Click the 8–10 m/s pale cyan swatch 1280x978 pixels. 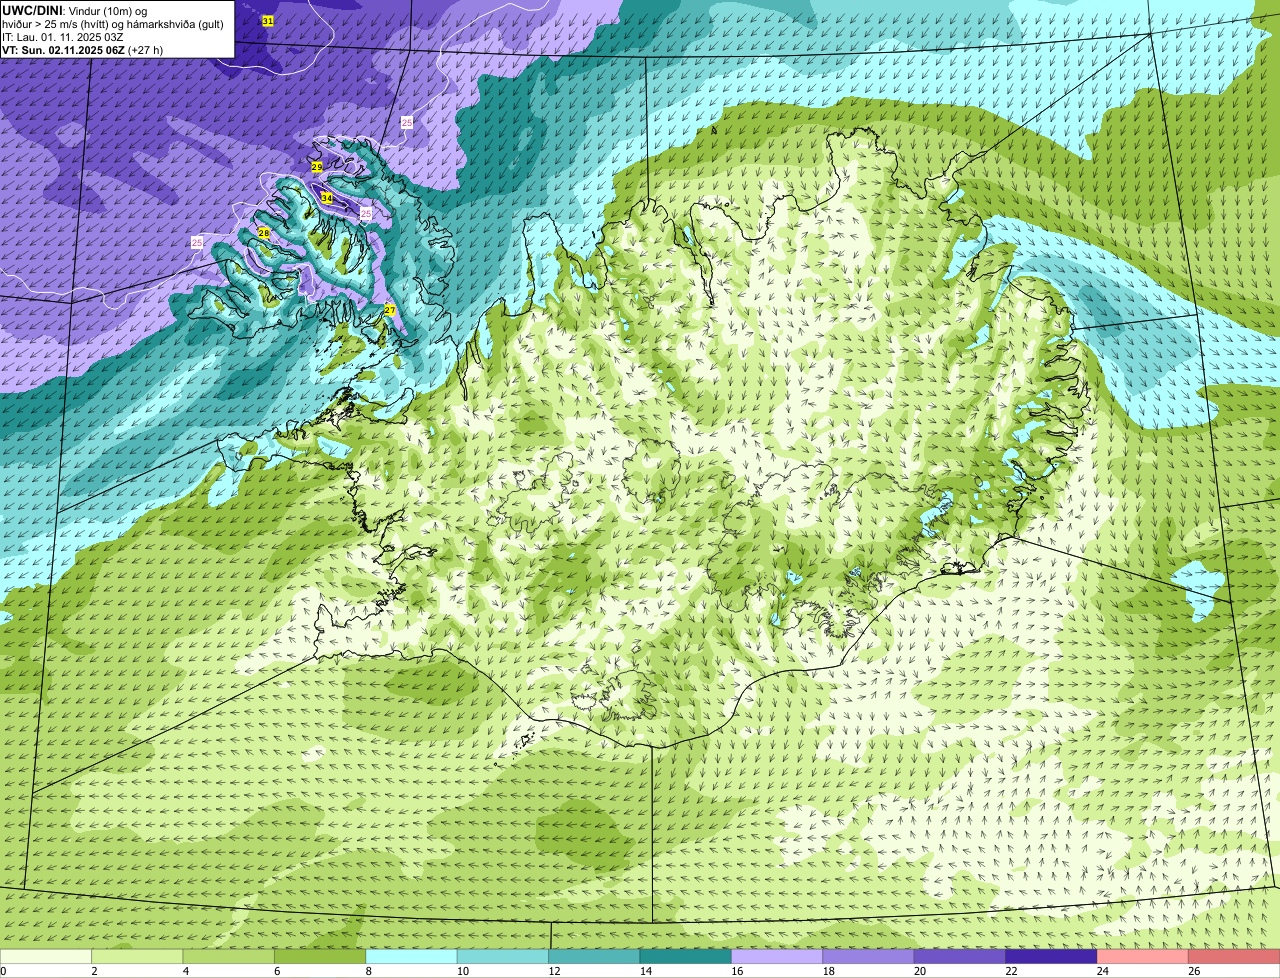pos(412,956)
